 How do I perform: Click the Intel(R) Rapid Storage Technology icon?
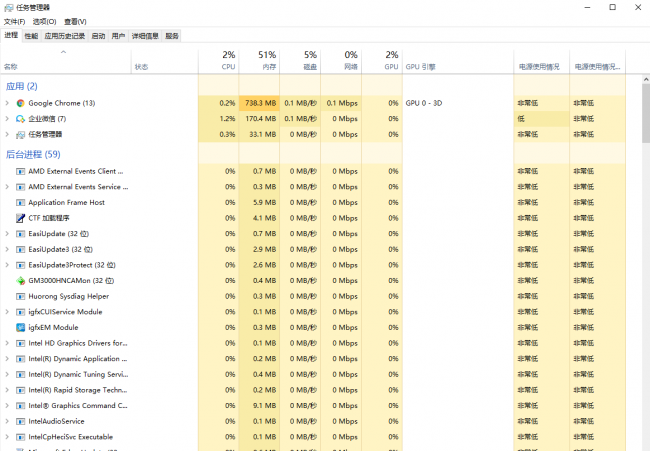tap(20, 390)
